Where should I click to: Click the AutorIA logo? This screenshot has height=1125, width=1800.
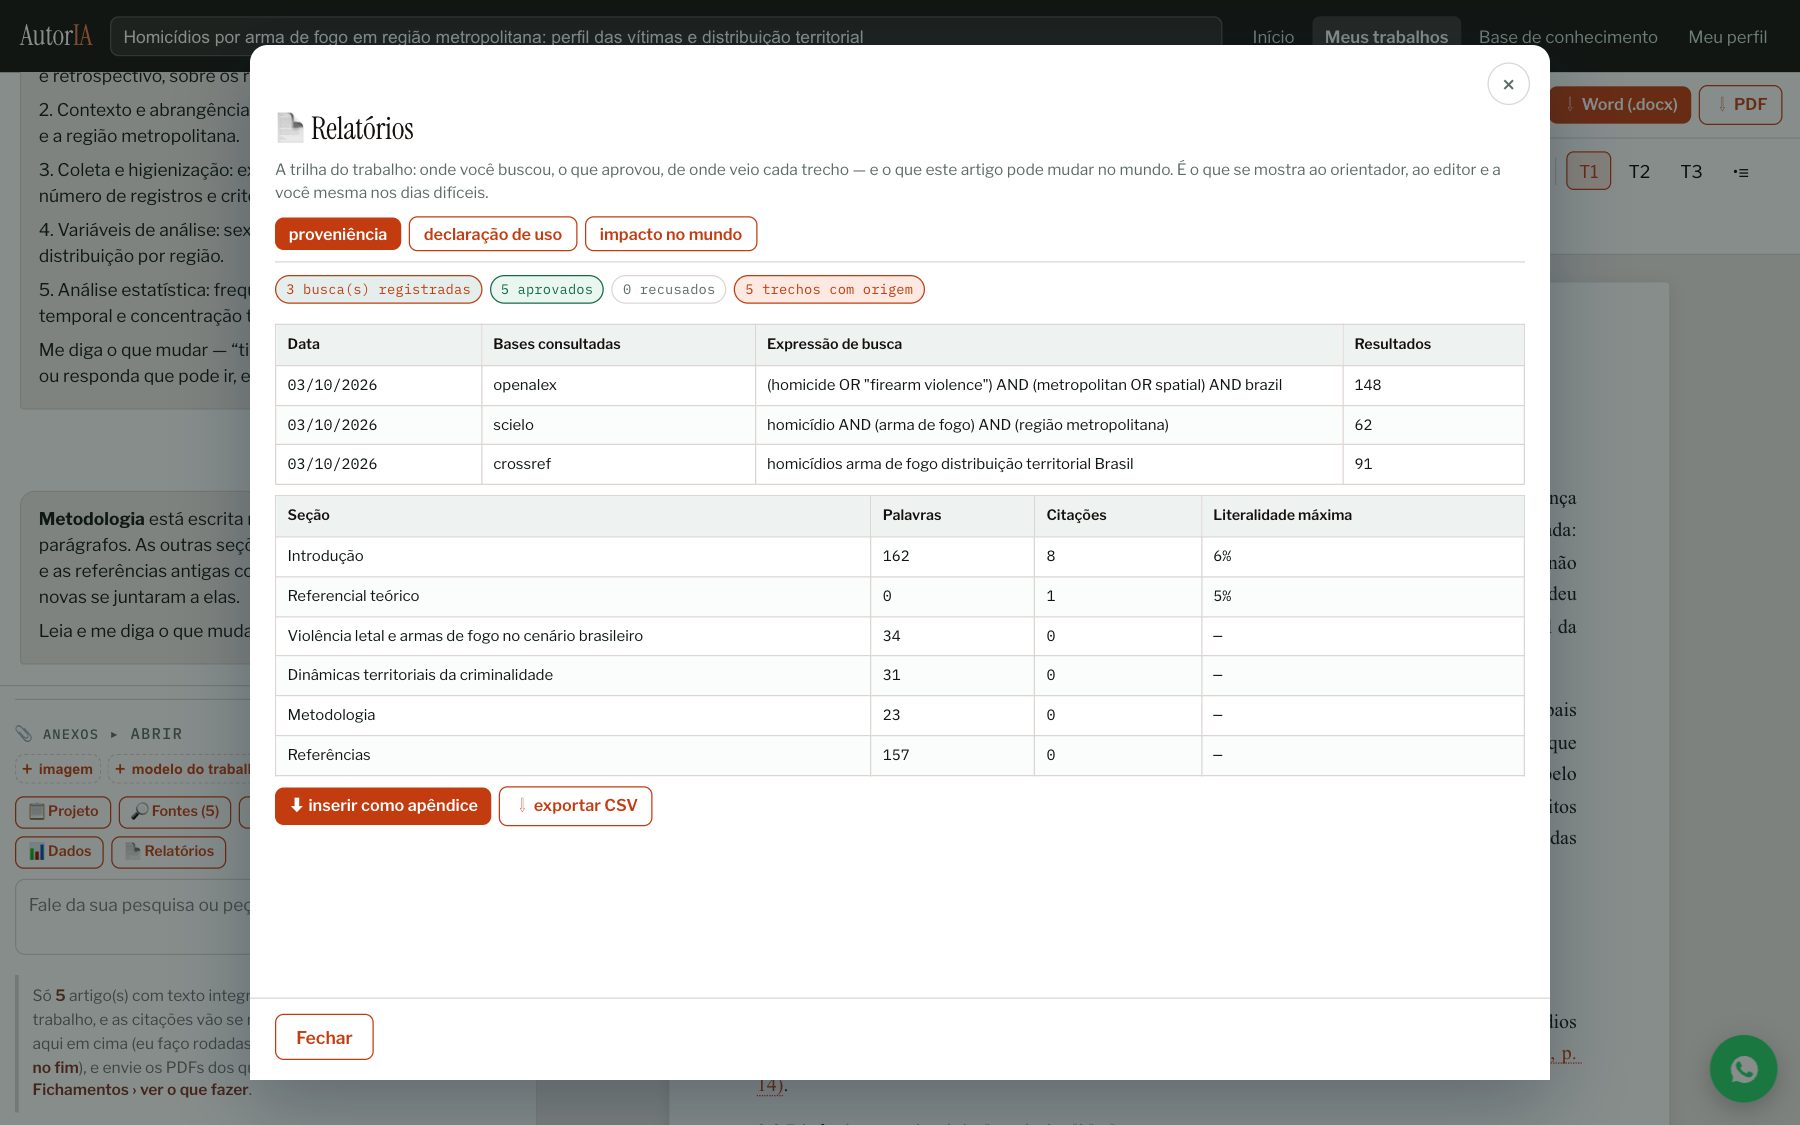coord(56,36)
